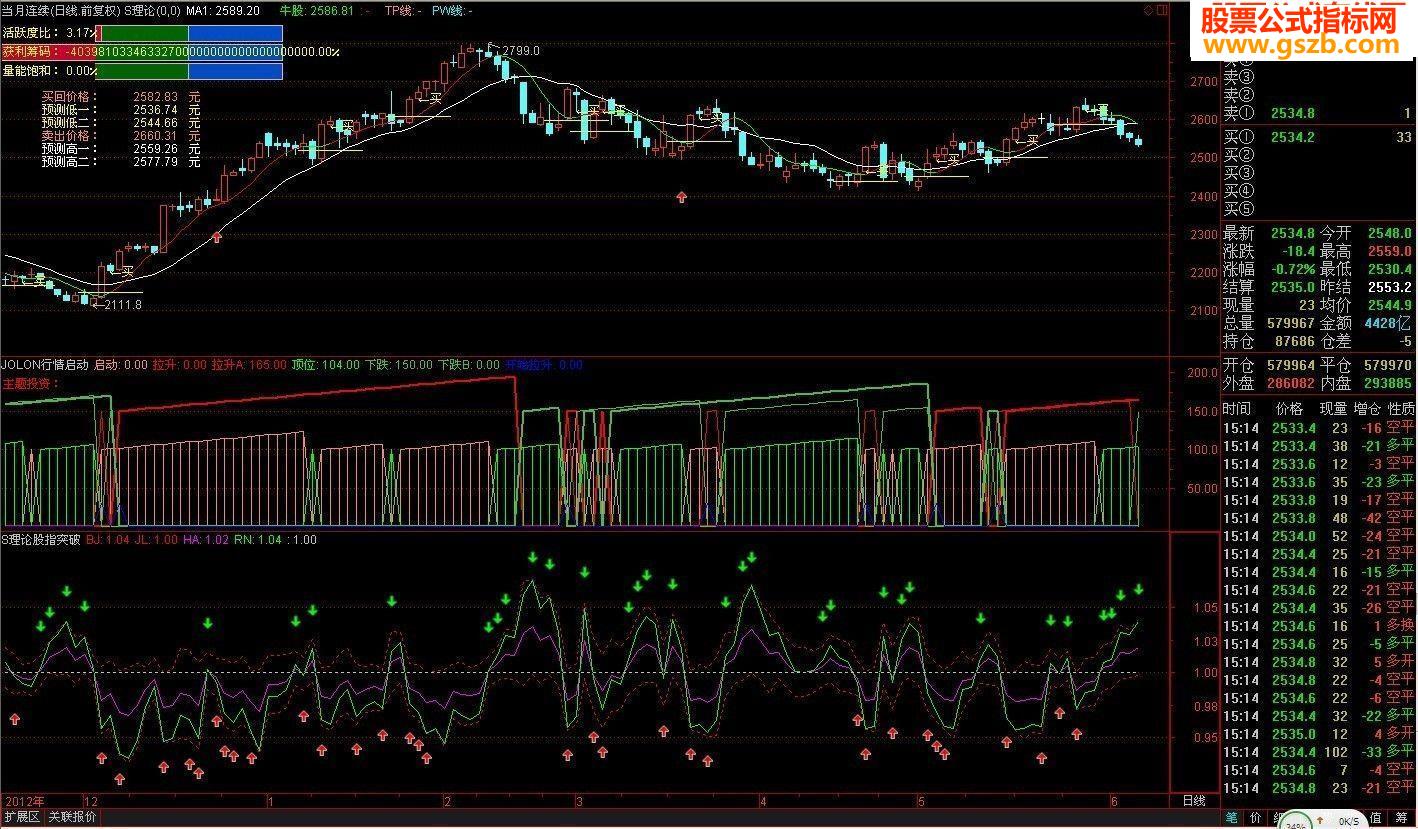Click the 预测高二 2577.79 row
The image size is (1418, 829).
pyautogui.click(x=120, y=162)
